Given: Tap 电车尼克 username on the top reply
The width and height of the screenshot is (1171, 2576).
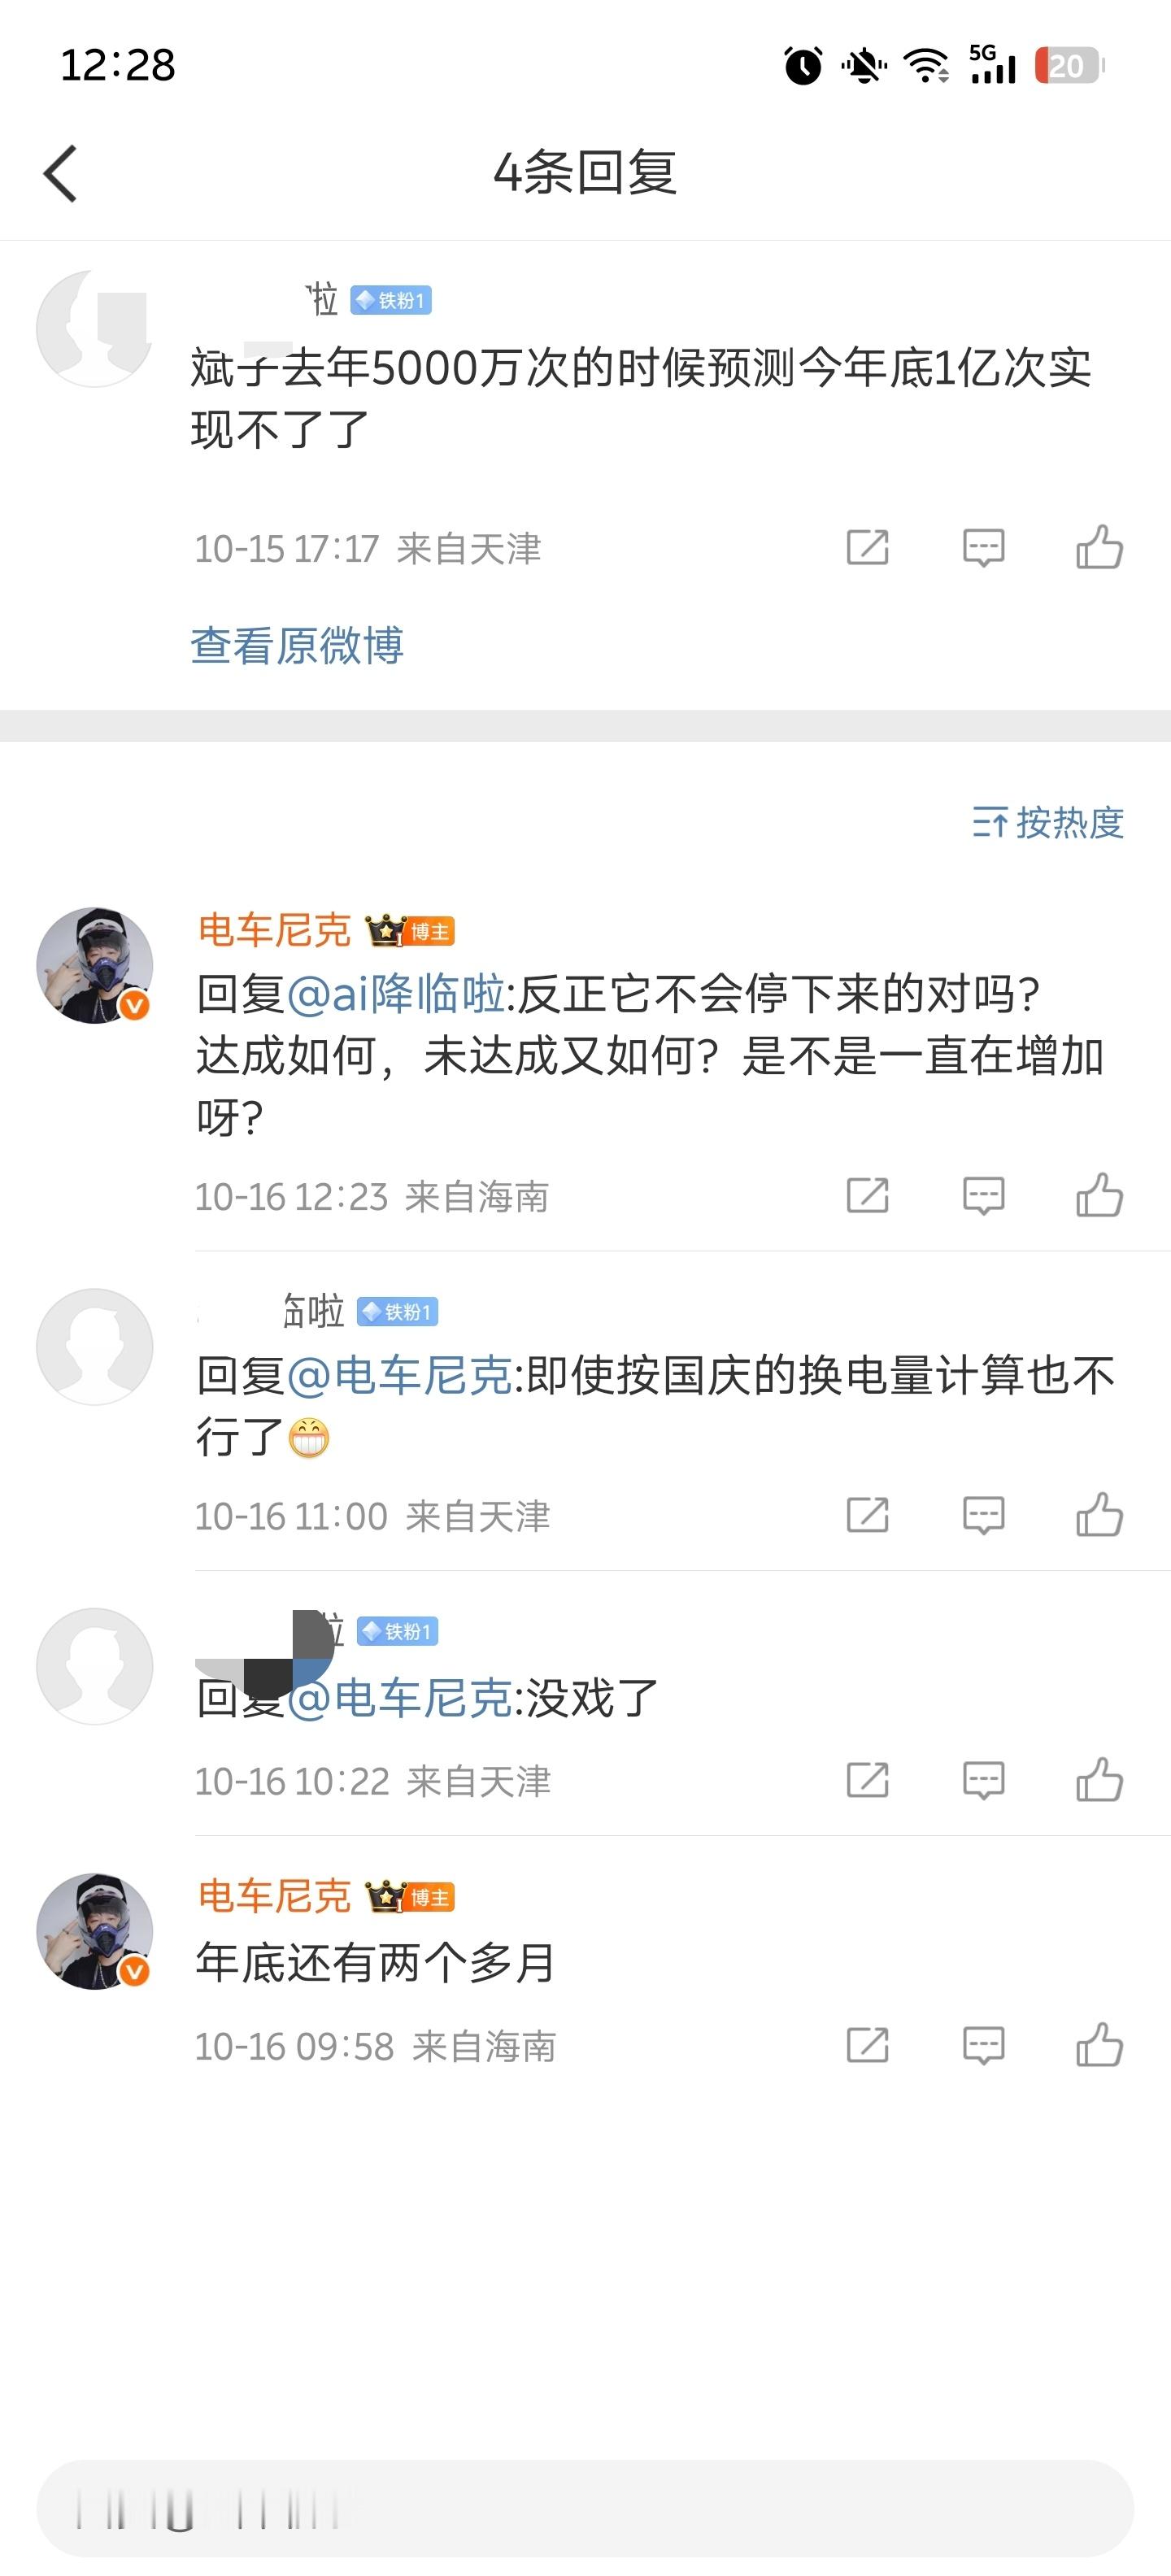Looking at the screenshot, I should 275,930.
